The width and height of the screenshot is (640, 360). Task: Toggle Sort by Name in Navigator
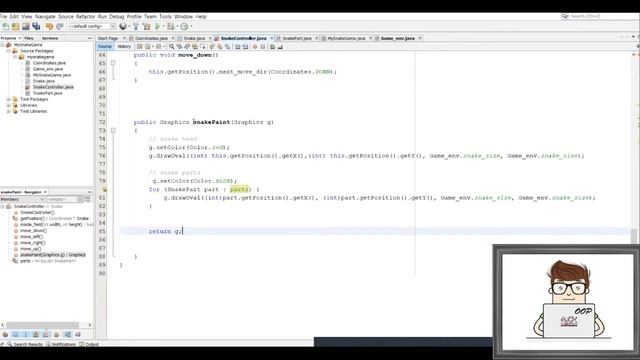[67, 335]
